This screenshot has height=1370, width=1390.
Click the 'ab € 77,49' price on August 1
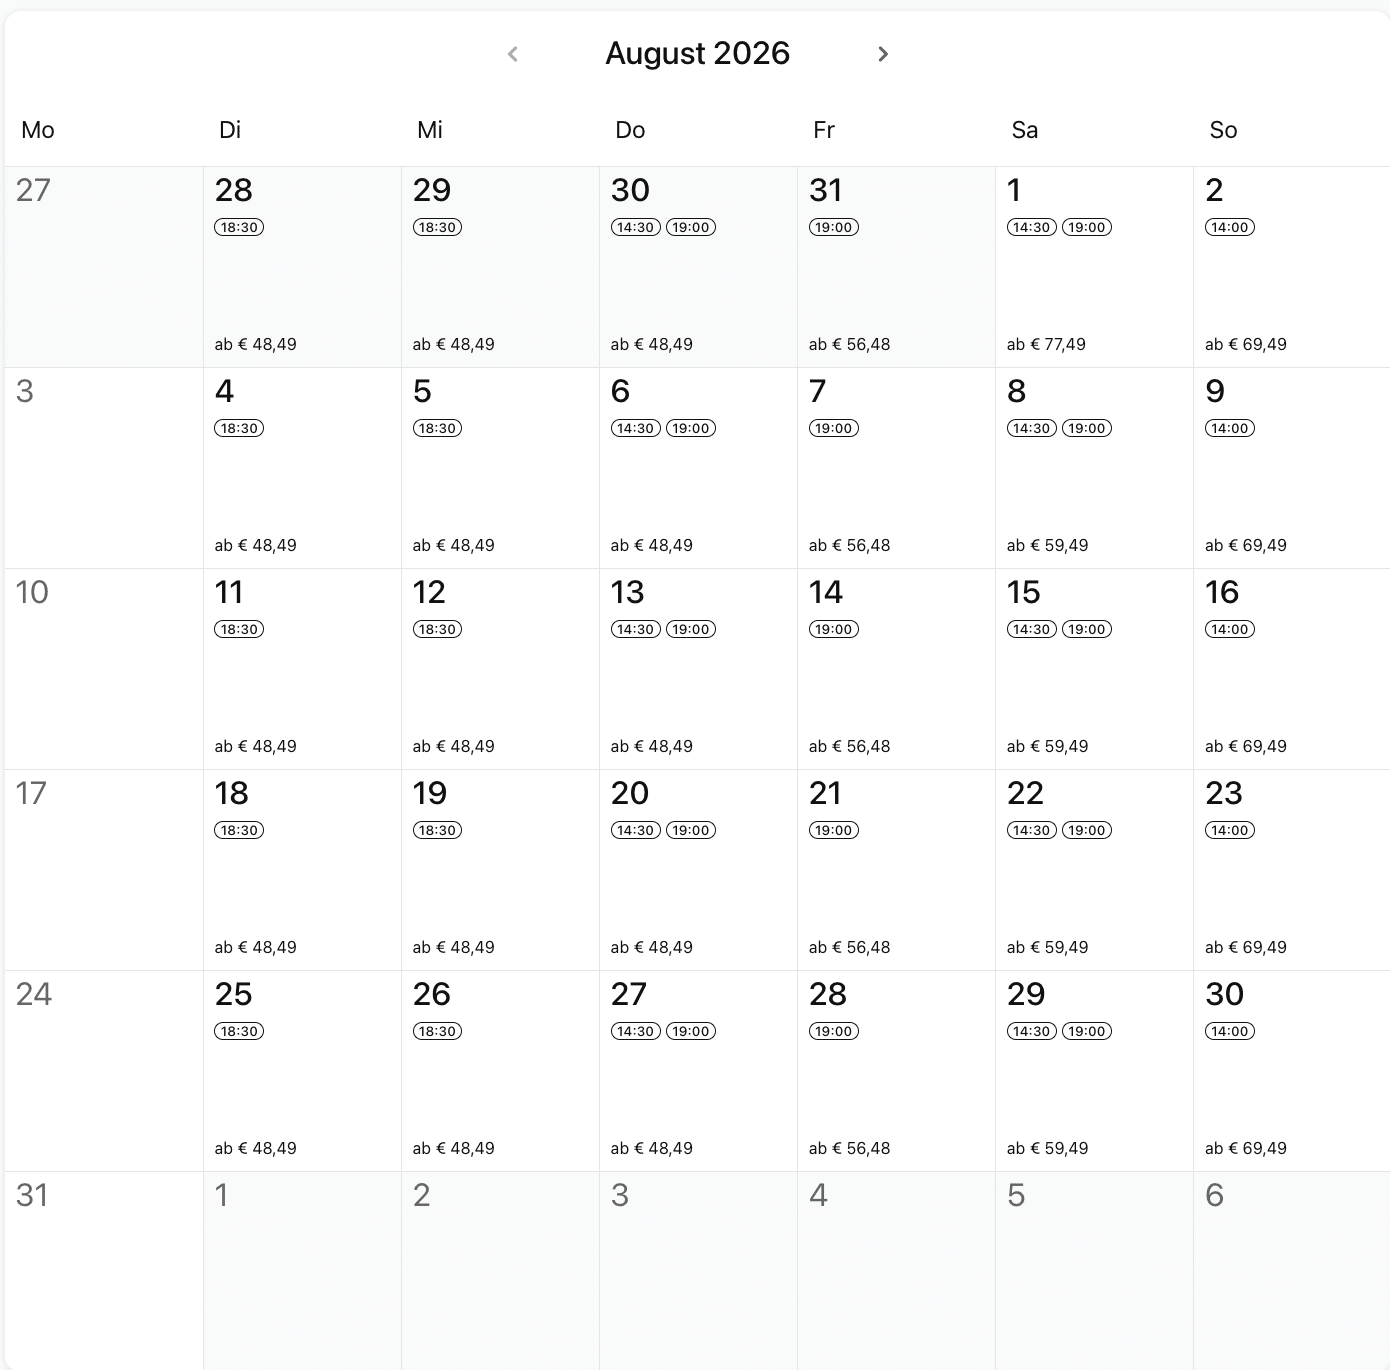(1046, 344)
